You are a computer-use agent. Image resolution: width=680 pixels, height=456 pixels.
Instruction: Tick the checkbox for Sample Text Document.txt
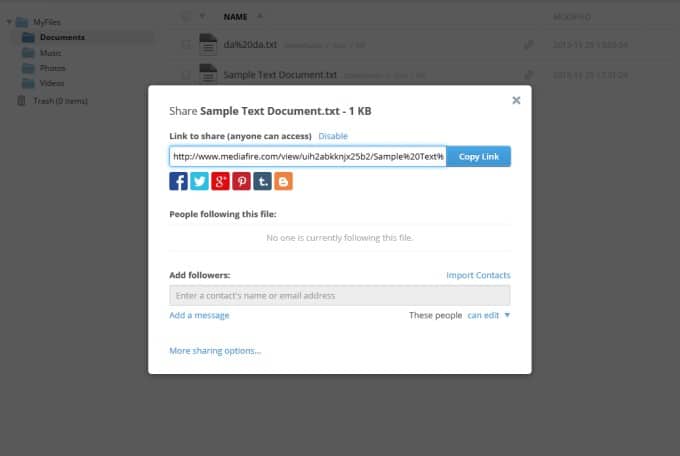click(186, 75)
